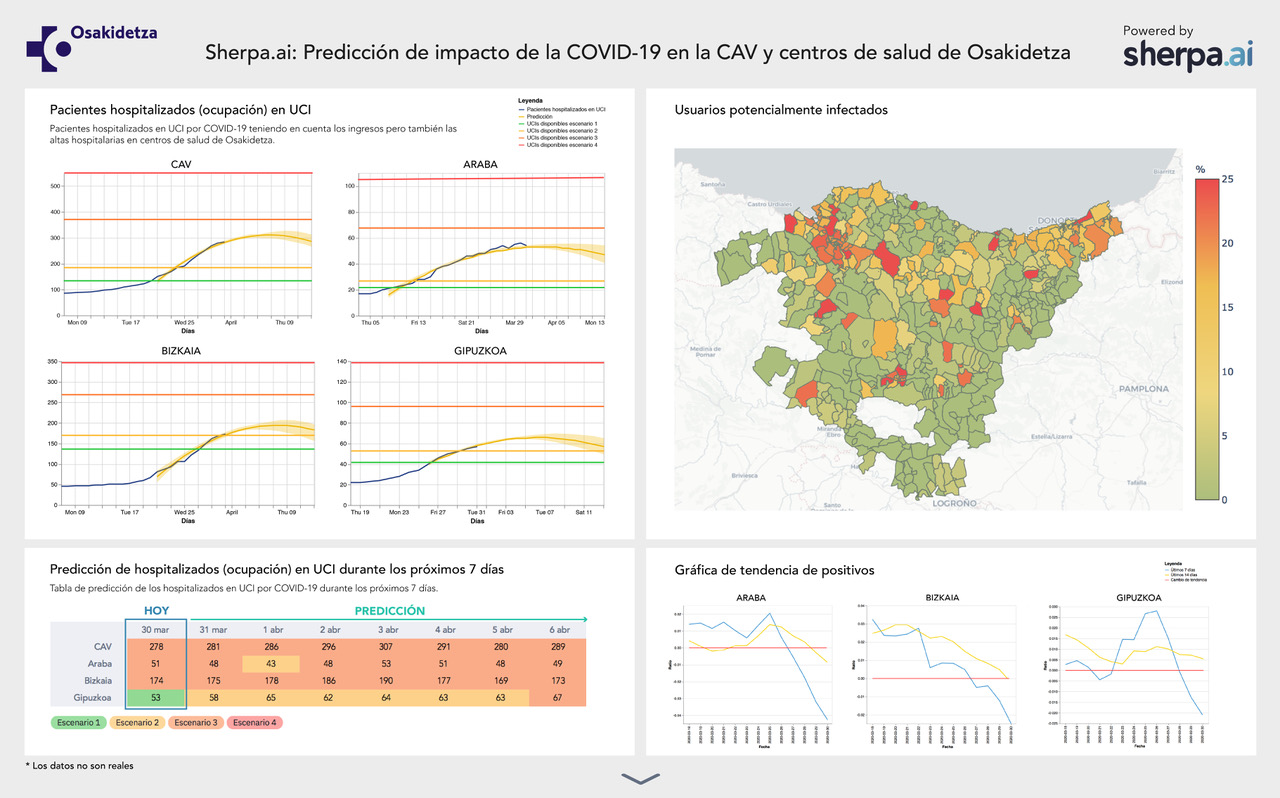
Task: Click Gipuzkoa value 65 for 1 abr
Action: click(271, 697)
